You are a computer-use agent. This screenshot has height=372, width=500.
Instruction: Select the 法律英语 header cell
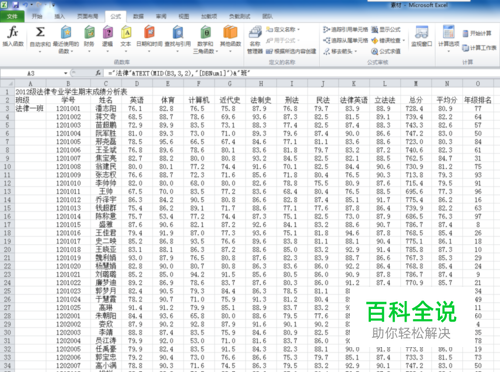354,100
